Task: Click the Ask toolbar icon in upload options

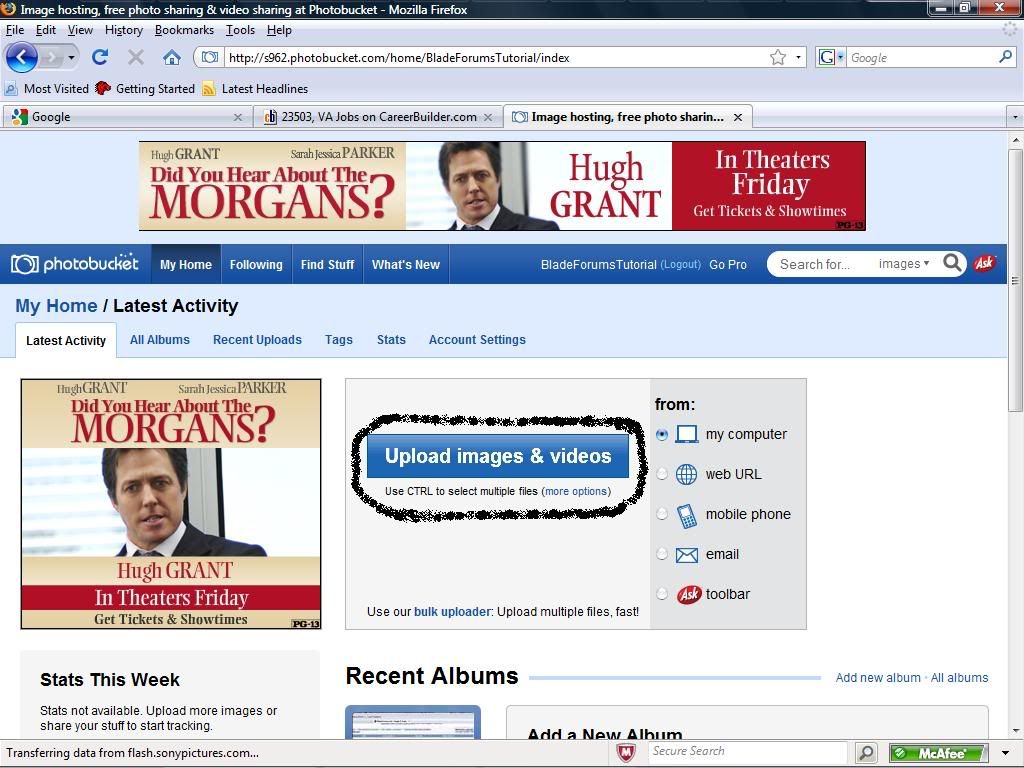Action: pyautogui.click(x=688, y=594)
